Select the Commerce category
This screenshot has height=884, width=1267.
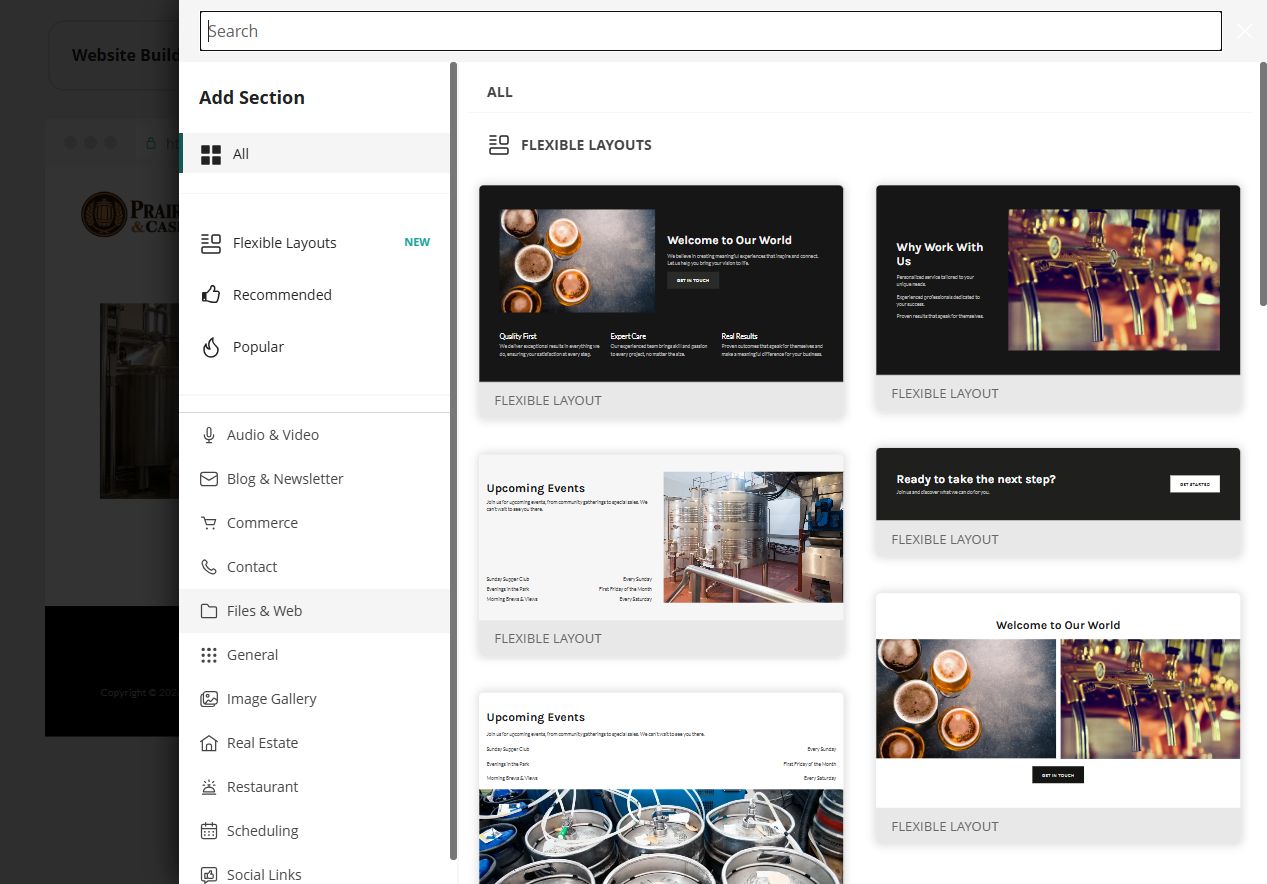314,523
